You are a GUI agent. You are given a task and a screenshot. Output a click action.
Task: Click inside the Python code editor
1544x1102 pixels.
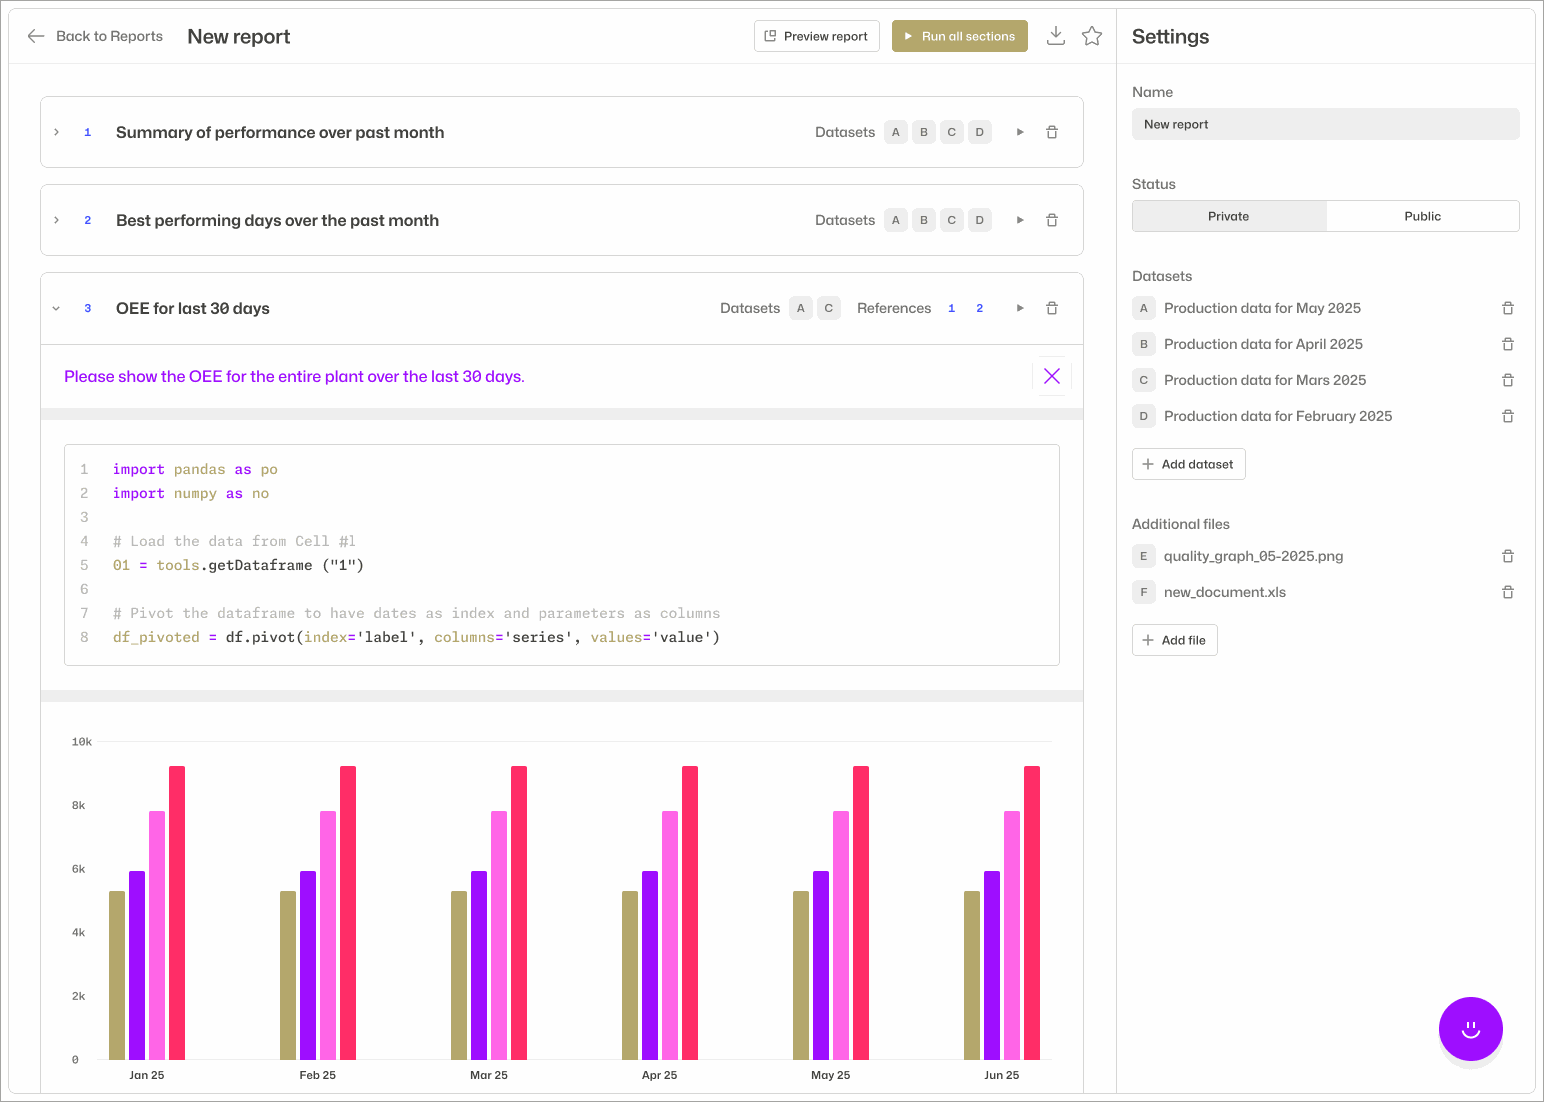[562, 555]
